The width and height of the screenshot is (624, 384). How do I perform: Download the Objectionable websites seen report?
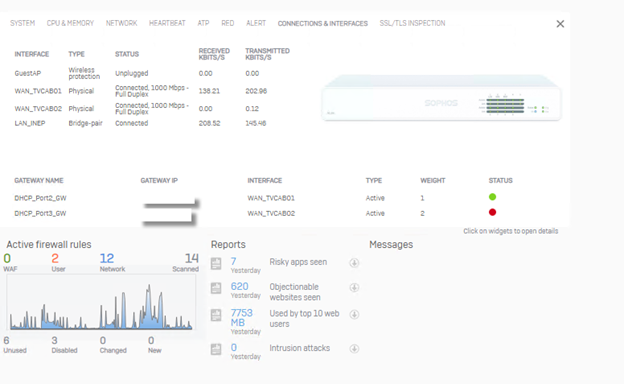click(354, 287)
